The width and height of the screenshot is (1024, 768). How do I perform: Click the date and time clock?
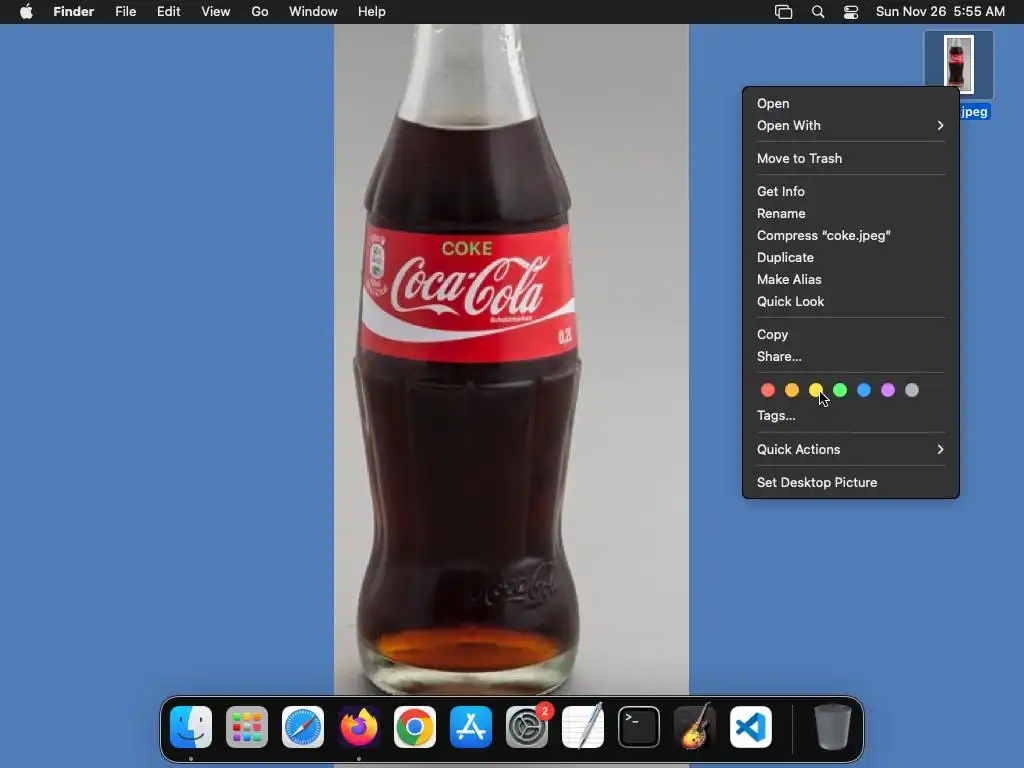(x=940, y=12)
